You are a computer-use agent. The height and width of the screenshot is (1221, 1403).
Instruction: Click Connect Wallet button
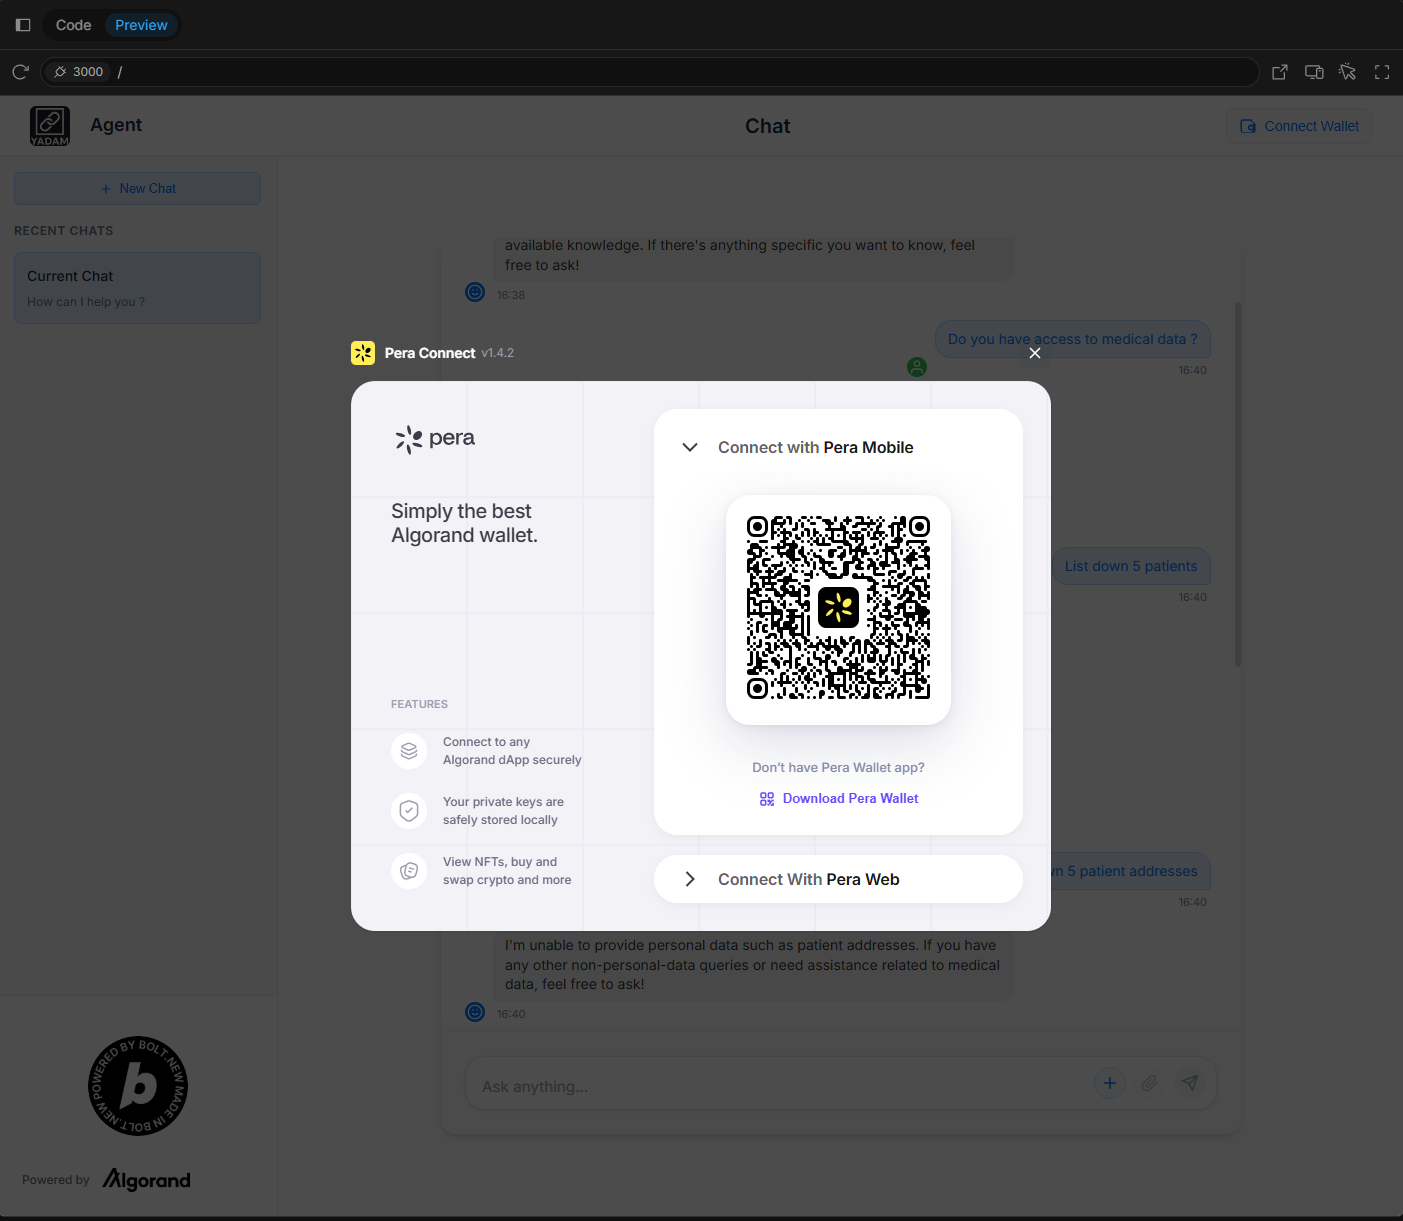click(1299, 126)
